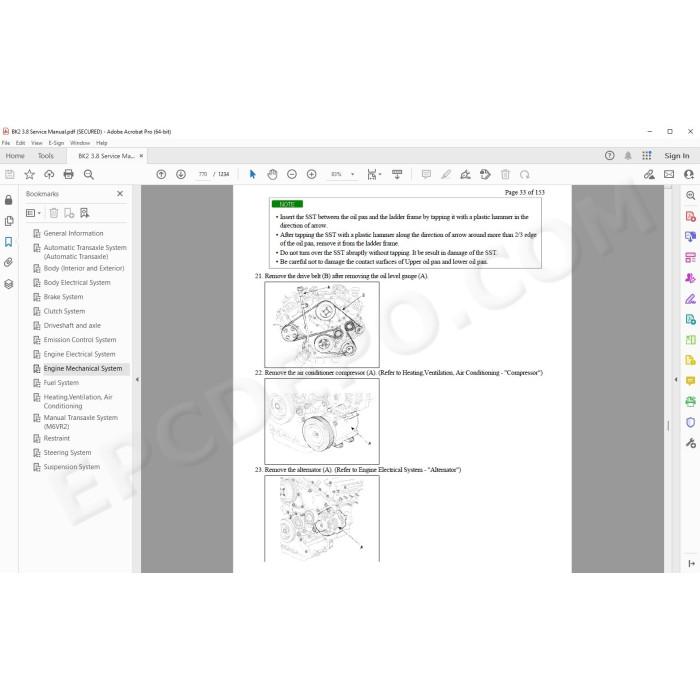Switch to the Tools tab
The image size is (700, 700).
coord(46,156)
